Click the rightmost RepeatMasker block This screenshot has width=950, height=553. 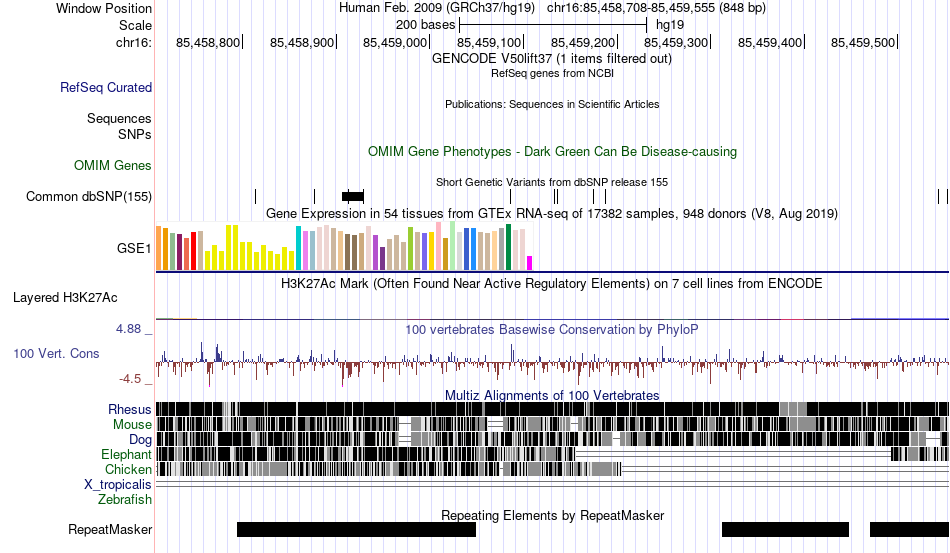tap(909, 529)
